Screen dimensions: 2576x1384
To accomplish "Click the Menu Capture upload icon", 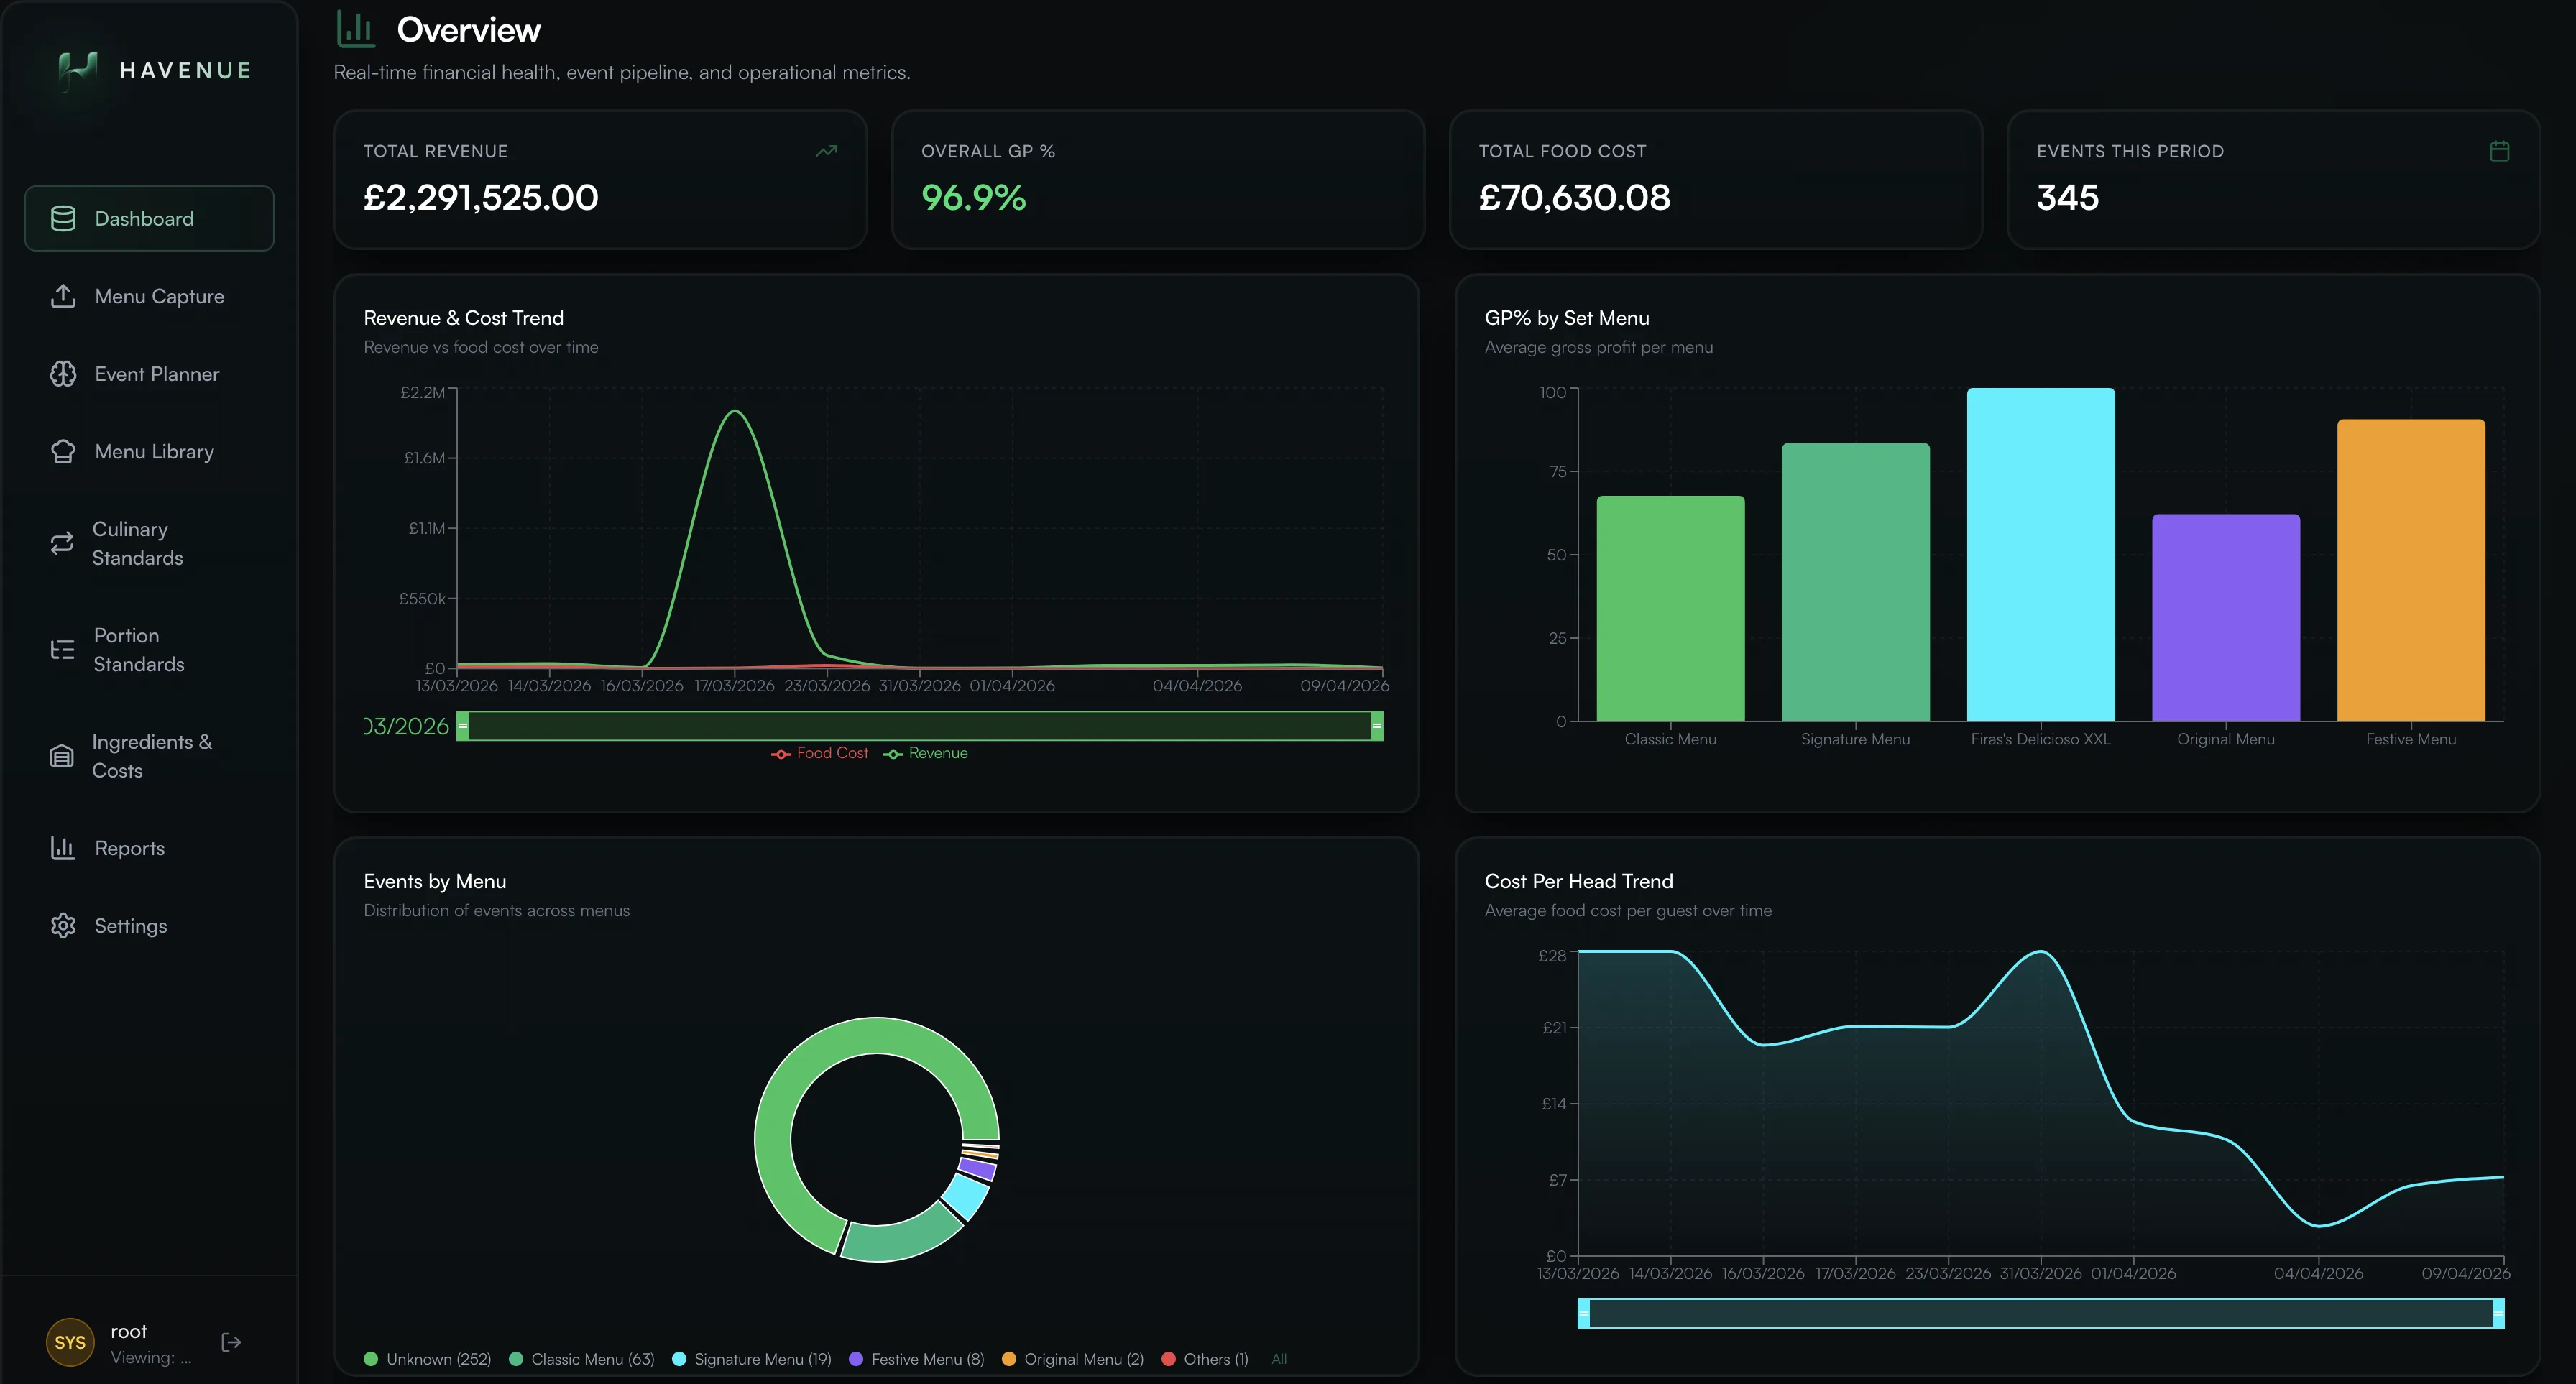I will pyautogui.click(x=63, y=296).
